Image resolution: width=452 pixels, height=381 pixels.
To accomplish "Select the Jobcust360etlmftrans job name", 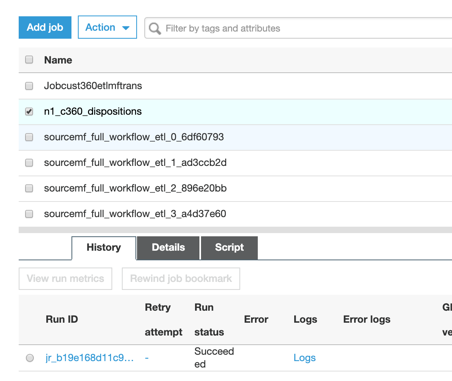I will 93,86.
